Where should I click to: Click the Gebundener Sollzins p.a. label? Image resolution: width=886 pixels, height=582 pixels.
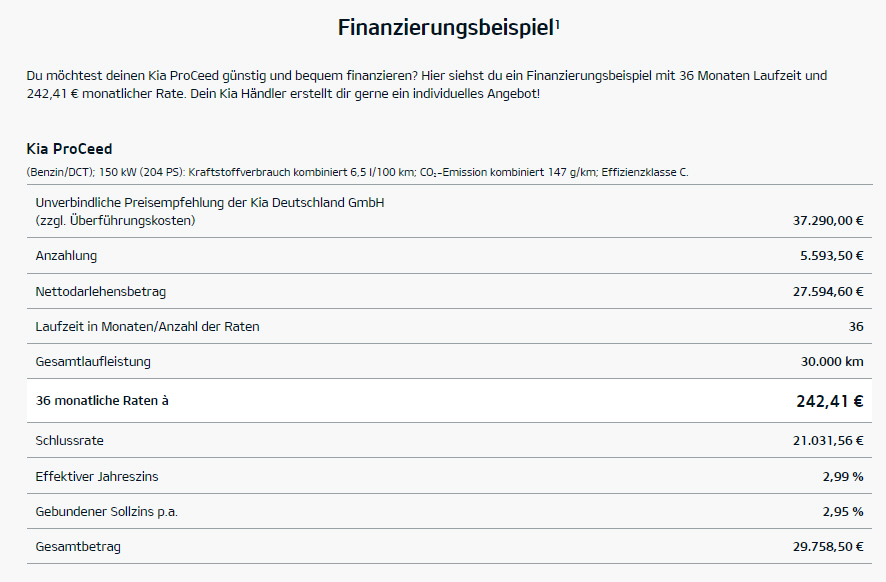pos(107,512)
